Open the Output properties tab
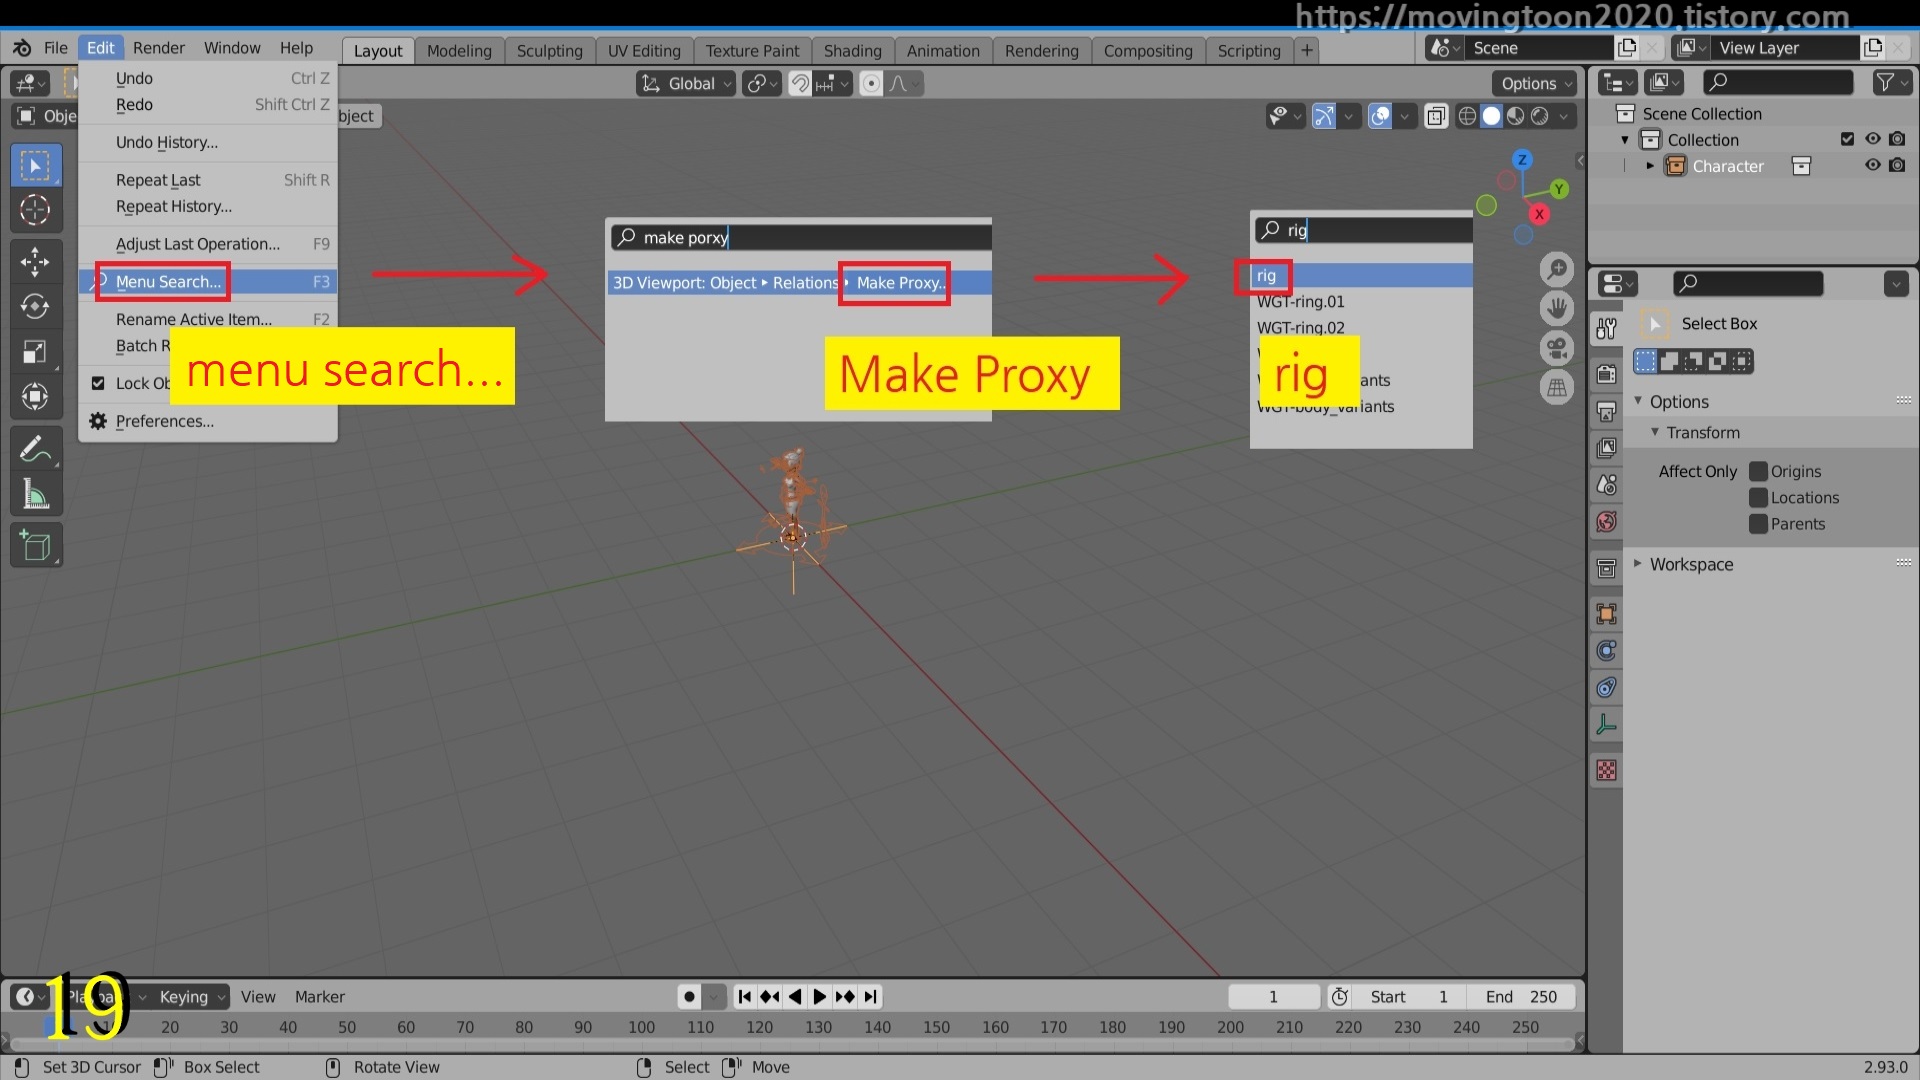This screenshot has width=1920, height=1080. coord(1606,411)
